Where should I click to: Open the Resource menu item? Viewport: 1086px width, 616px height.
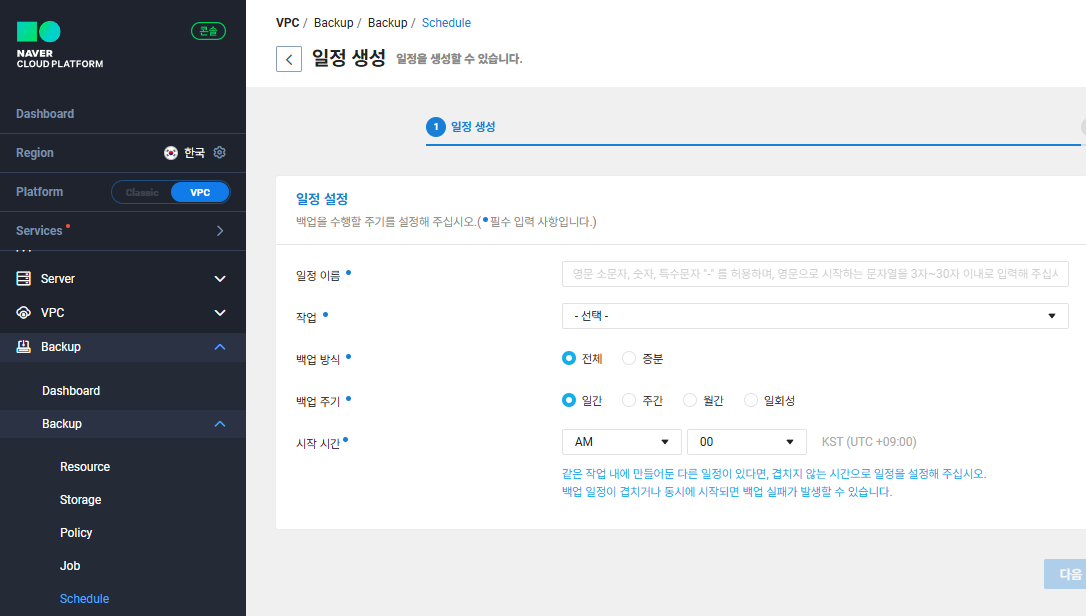coord(84,467)
